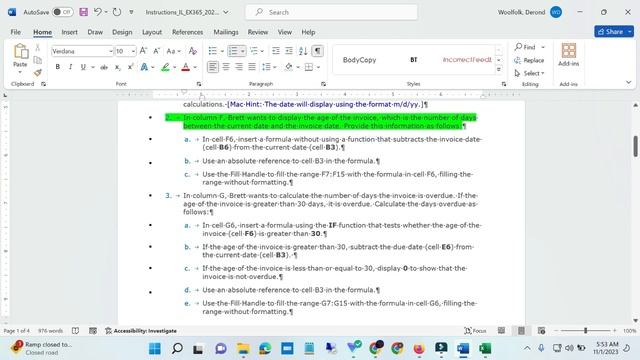640x360 pixels.
Task: Open Add-ins
Action: (569, 55)
